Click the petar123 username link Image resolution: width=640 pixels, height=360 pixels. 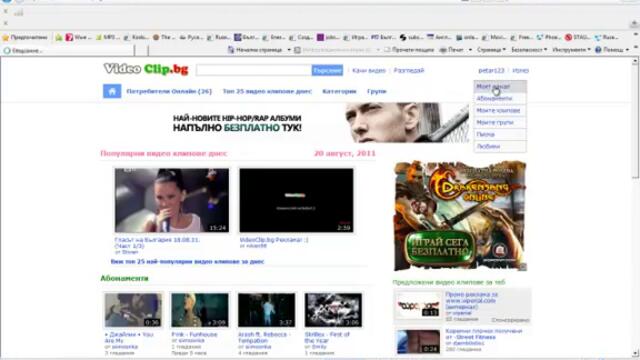point(491,71)
